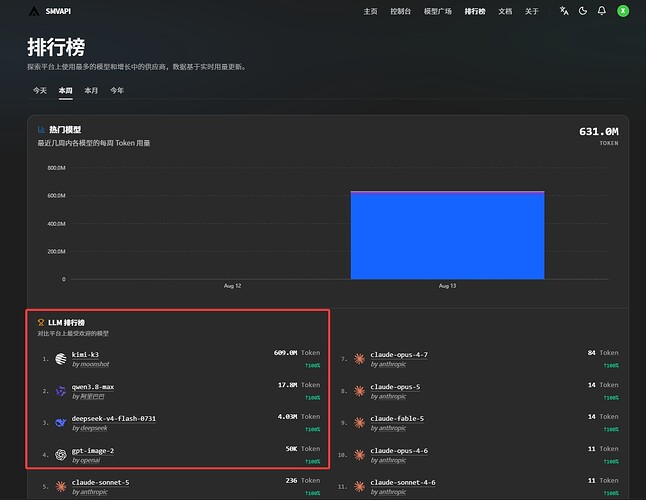Click the 236 Token value
This screenshot has height=500, width=646.
click(303, 481)
